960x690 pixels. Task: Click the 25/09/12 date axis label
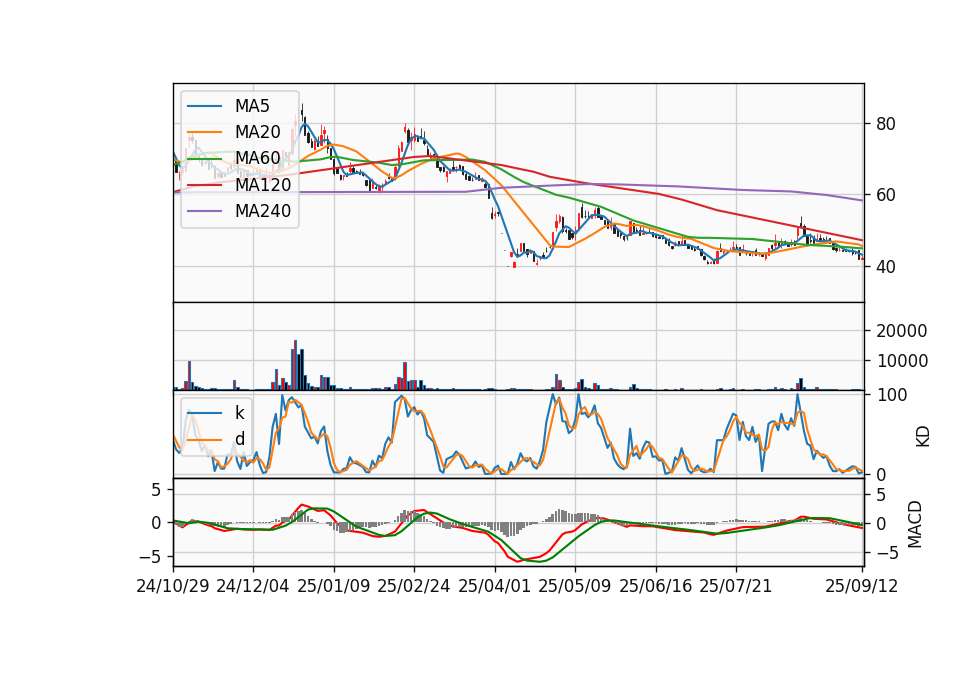[862, 586]
